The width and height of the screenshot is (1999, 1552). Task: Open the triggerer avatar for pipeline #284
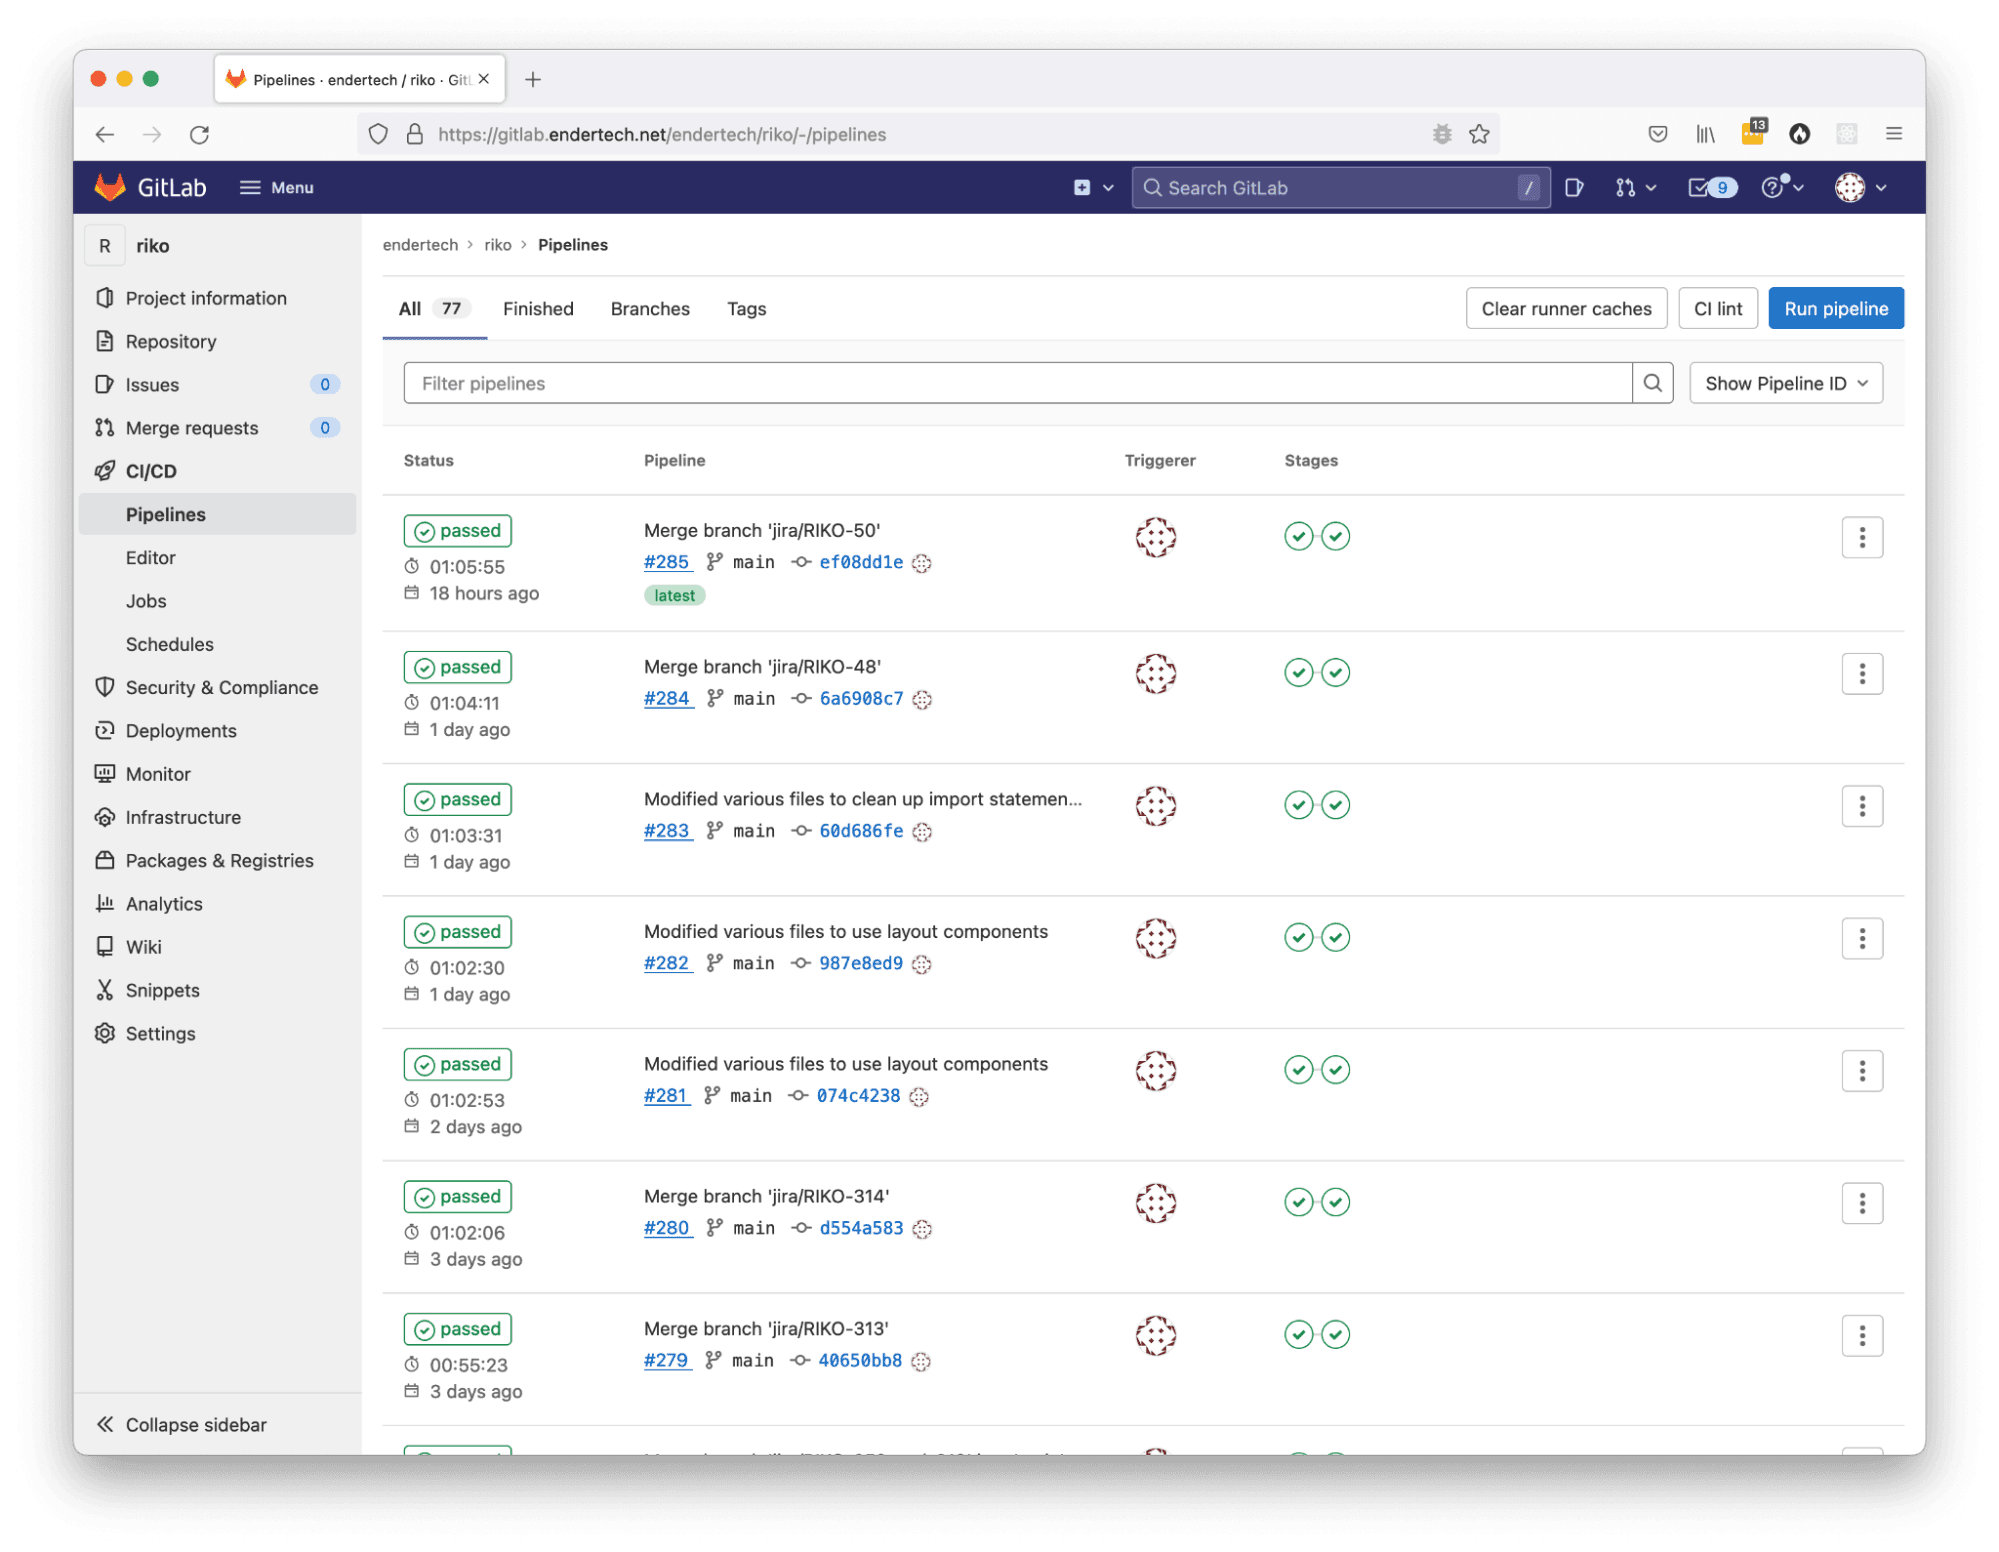coord(1155,674)
